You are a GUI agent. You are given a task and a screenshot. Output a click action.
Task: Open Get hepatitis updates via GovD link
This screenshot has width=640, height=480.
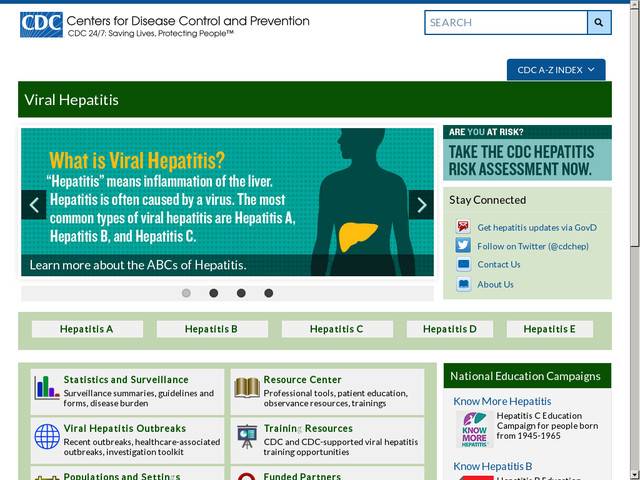click(537, 228)
